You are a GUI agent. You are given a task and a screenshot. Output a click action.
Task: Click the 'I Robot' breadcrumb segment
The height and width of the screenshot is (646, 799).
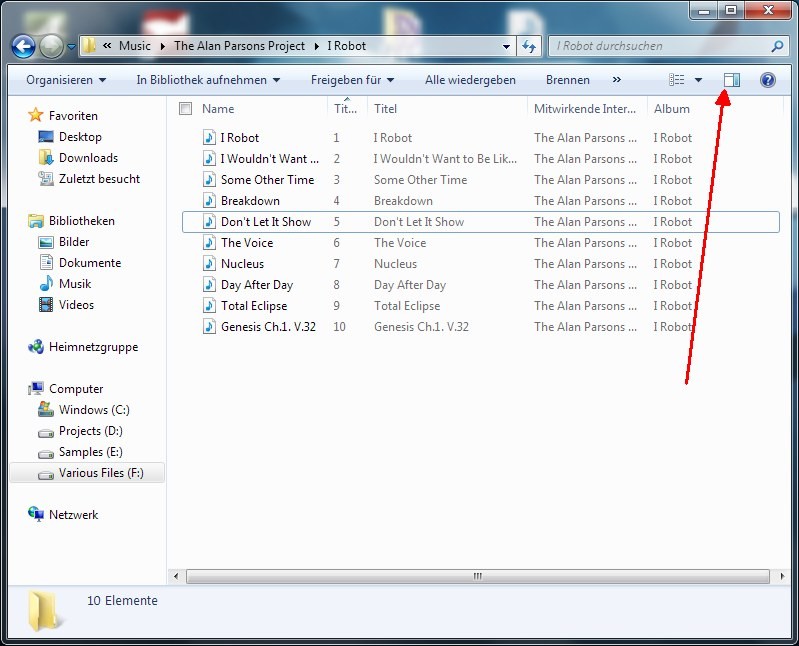(347, 46)
